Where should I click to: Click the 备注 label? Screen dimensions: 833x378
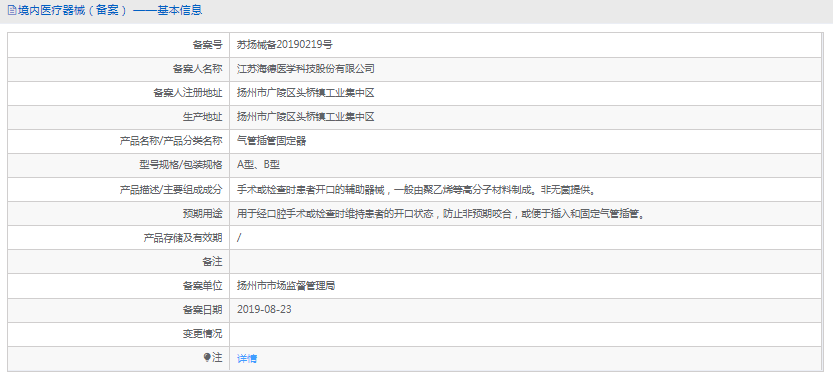pyautogui.click(x=212, y=262)
